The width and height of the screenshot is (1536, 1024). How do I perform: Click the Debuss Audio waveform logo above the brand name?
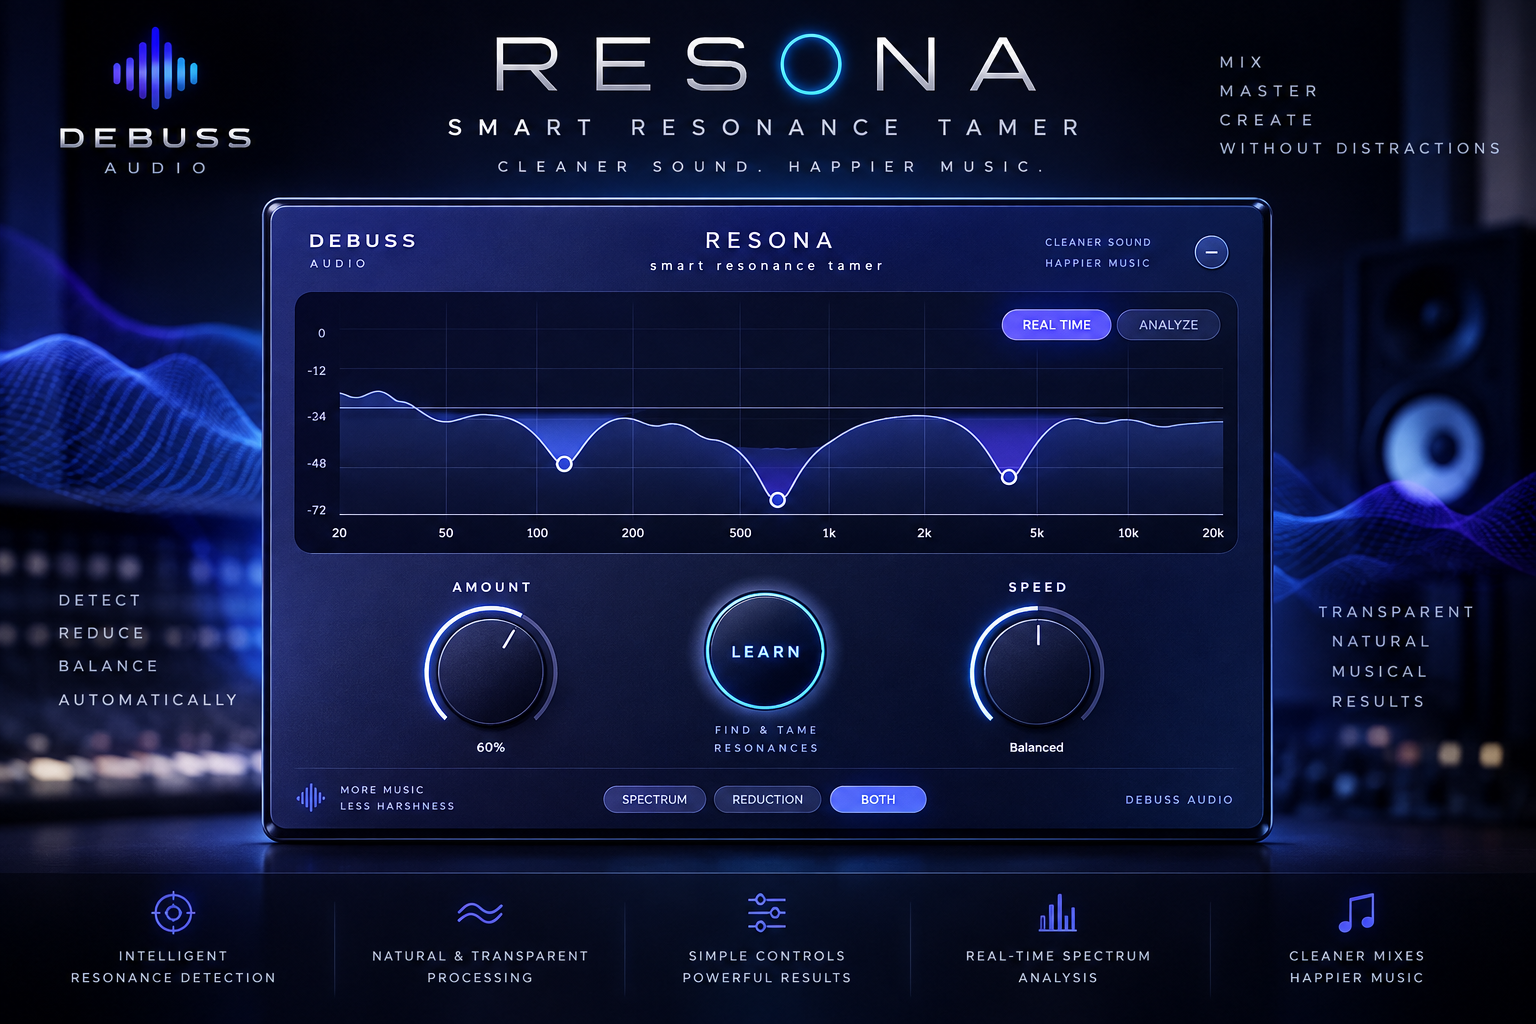(155, 68)
